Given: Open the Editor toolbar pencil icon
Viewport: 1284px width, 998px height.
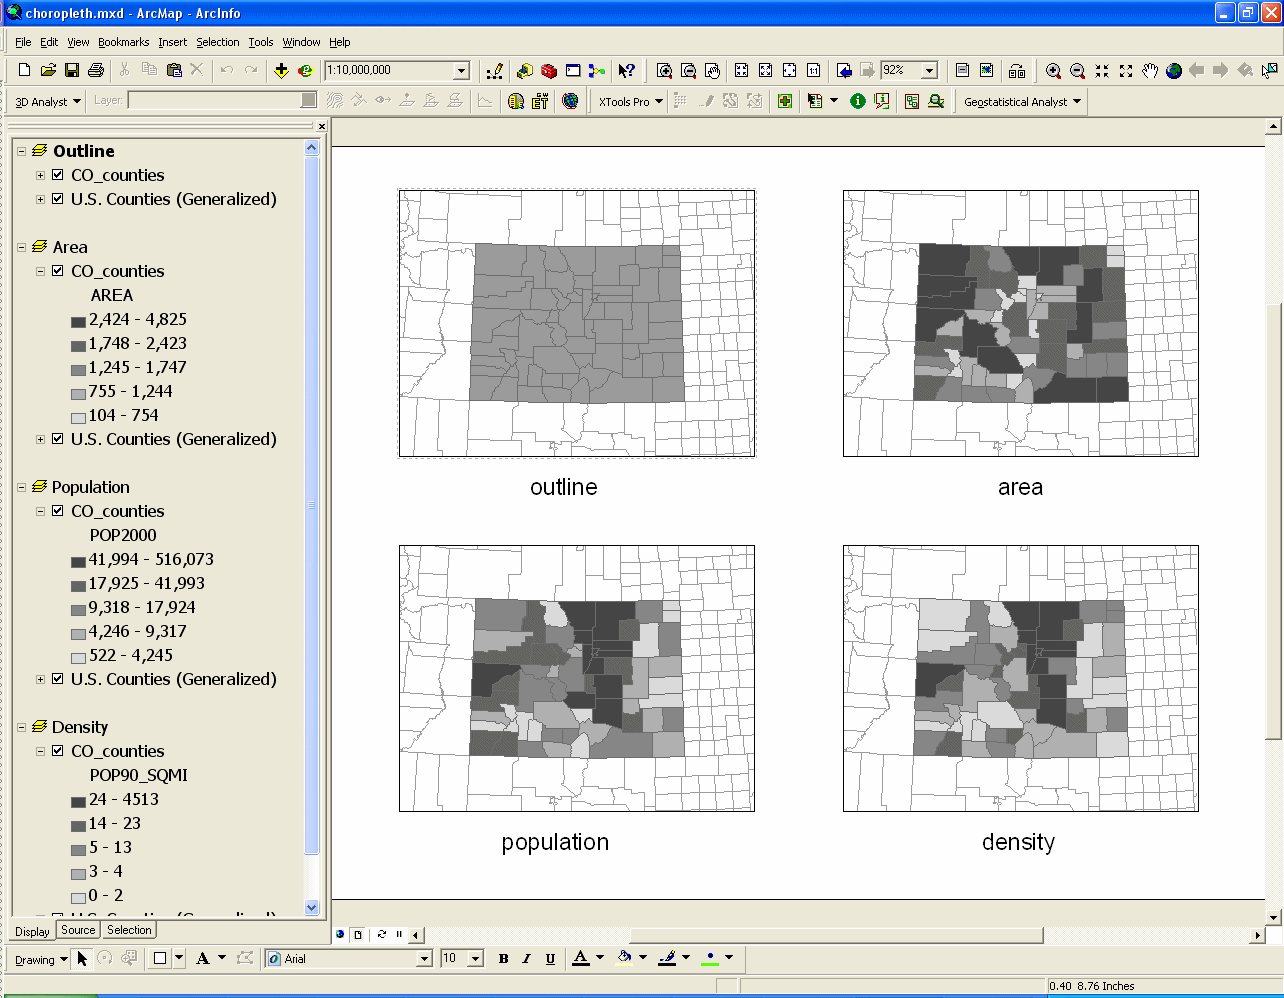Looking at the screenshot, I should 494,70.
